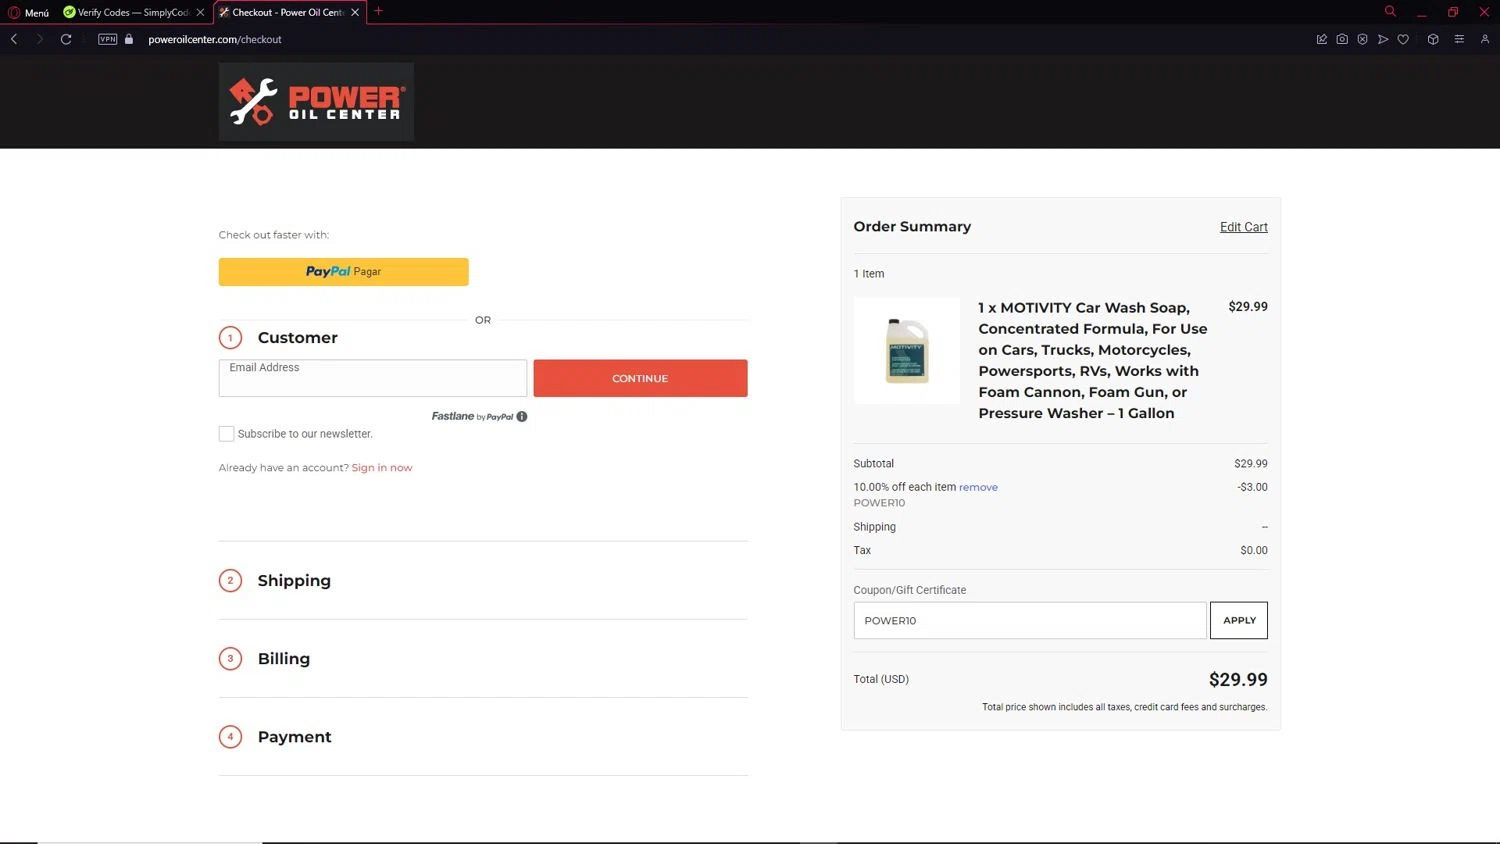Follow the Sign in now link
The width and height of the screenshot is (1500, 844).
click(382, 468)
